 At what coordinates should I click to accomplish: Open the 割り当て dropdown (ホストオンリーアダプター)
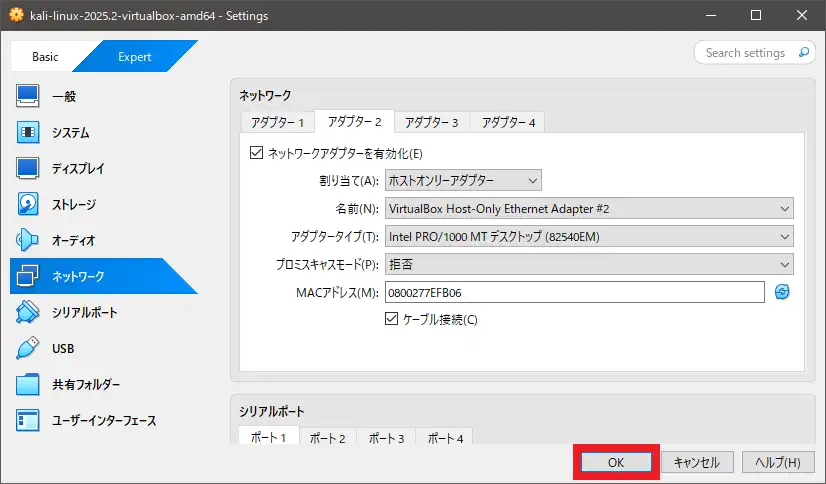pyautogui.click(x=463, y=181)
